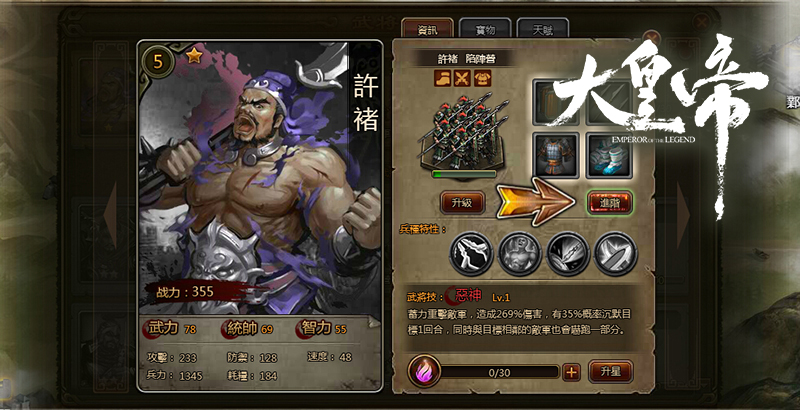
Task: Click the armor attribute icon under 陷陣營
Action: coord(482,78)
